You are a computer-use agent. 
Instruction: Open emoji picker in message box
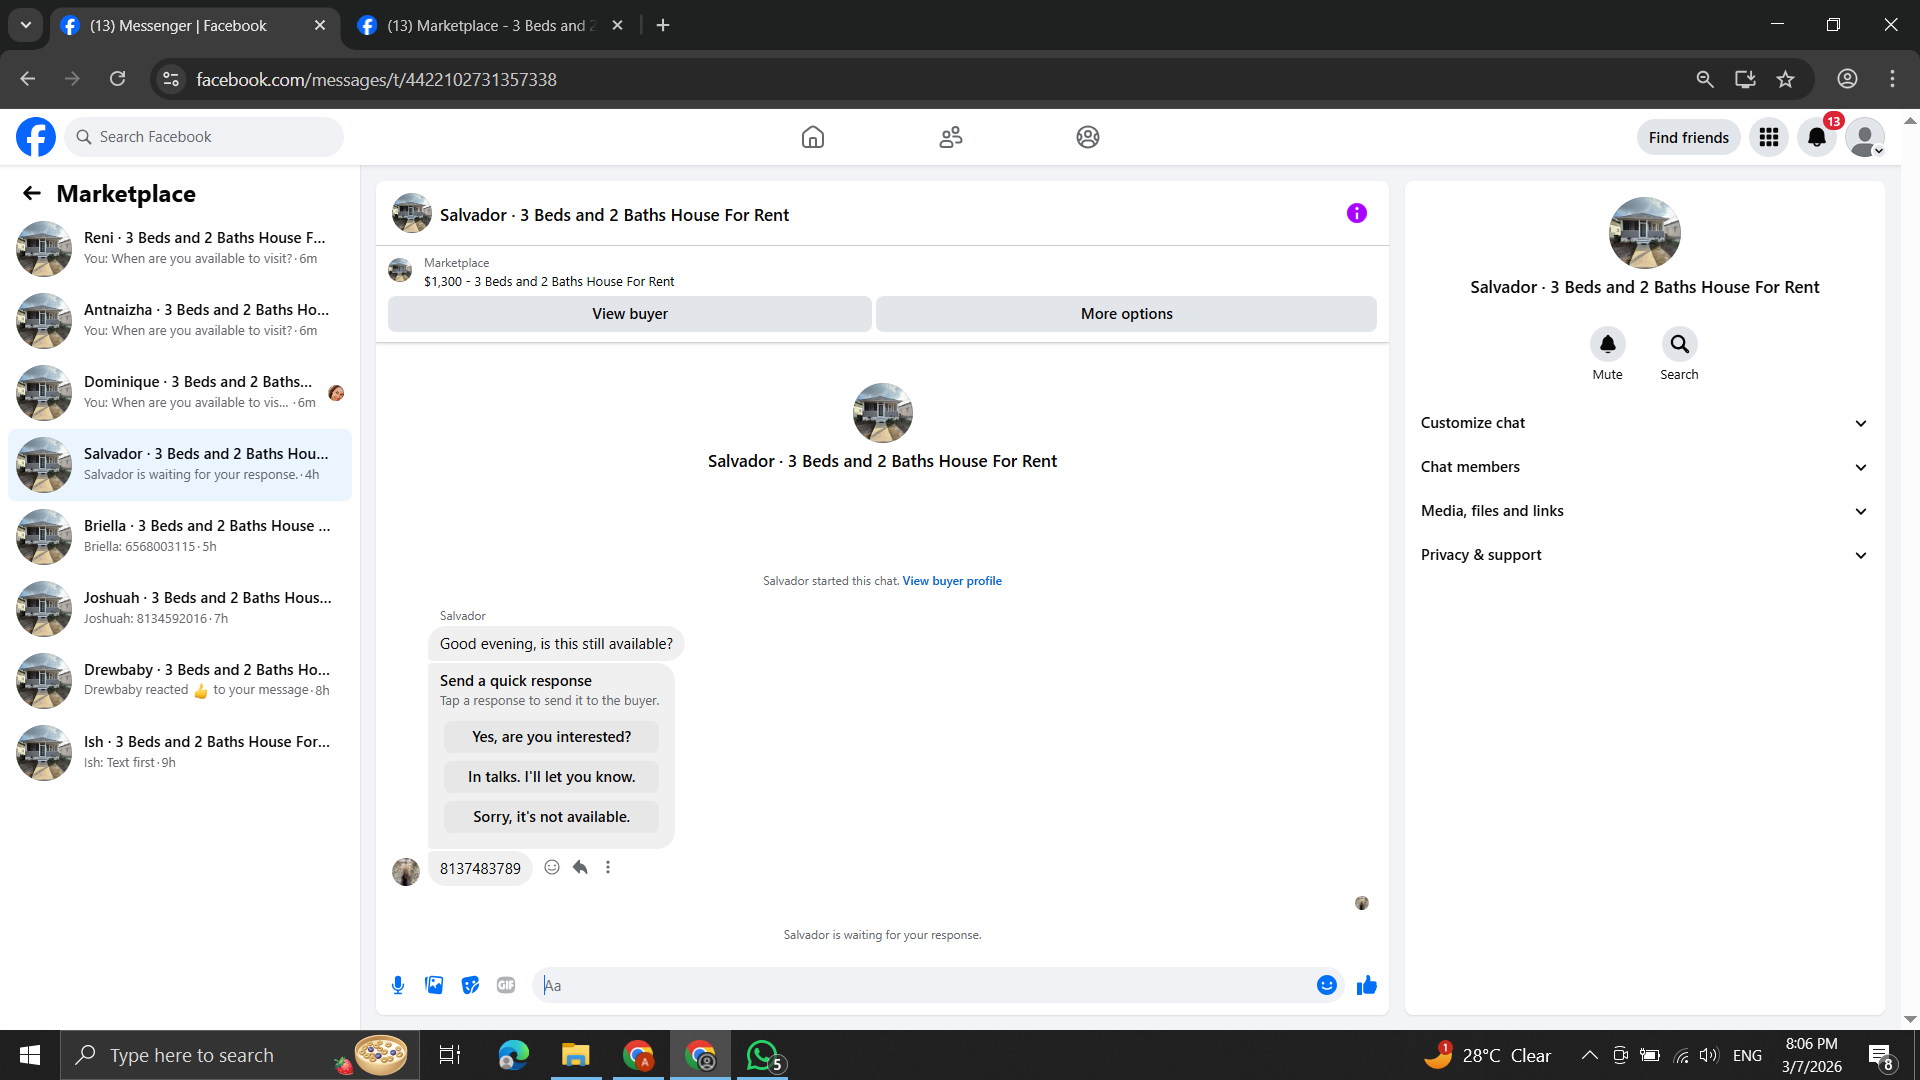[1327, 985]
